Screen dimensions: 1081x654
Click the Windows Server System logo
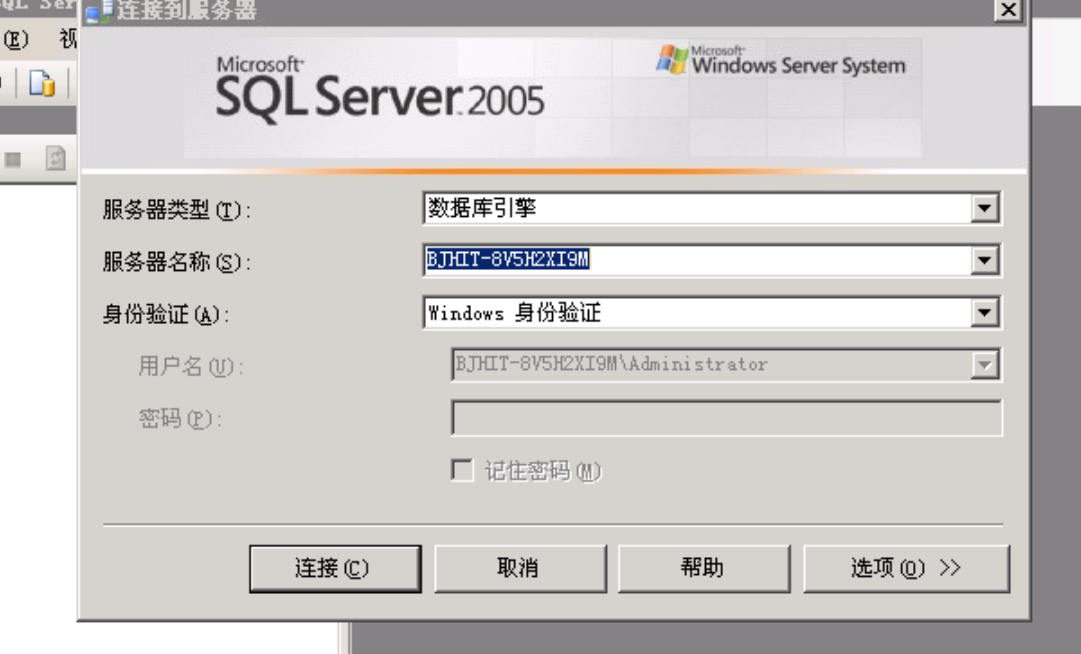(780, 60)
